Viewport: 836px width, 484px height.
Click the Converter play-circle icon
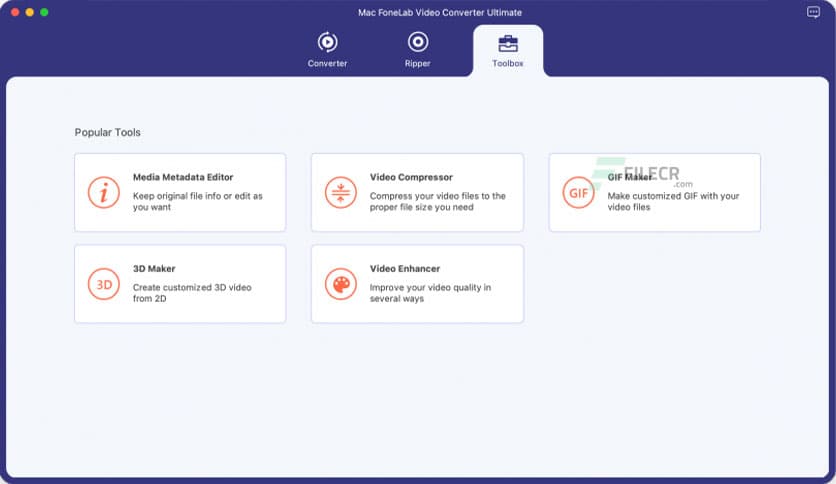point(327,42)
